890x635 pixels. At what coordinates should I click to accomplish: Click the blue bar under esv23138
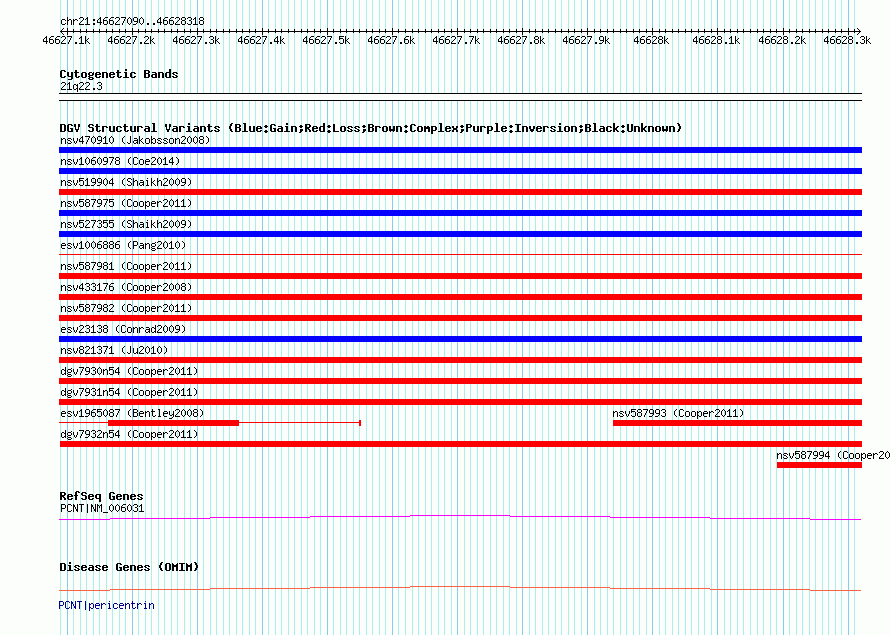click(x=460, y=339)
